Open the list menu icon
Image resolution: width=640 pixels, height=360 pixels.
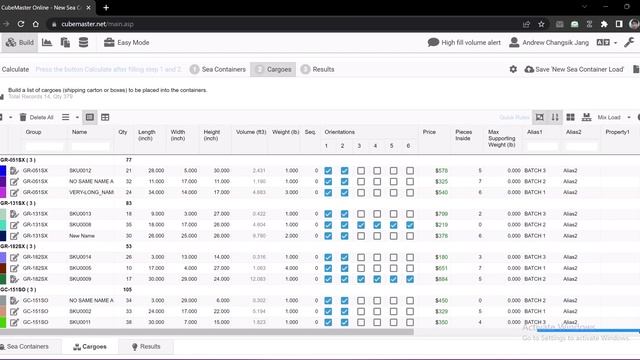65,118
